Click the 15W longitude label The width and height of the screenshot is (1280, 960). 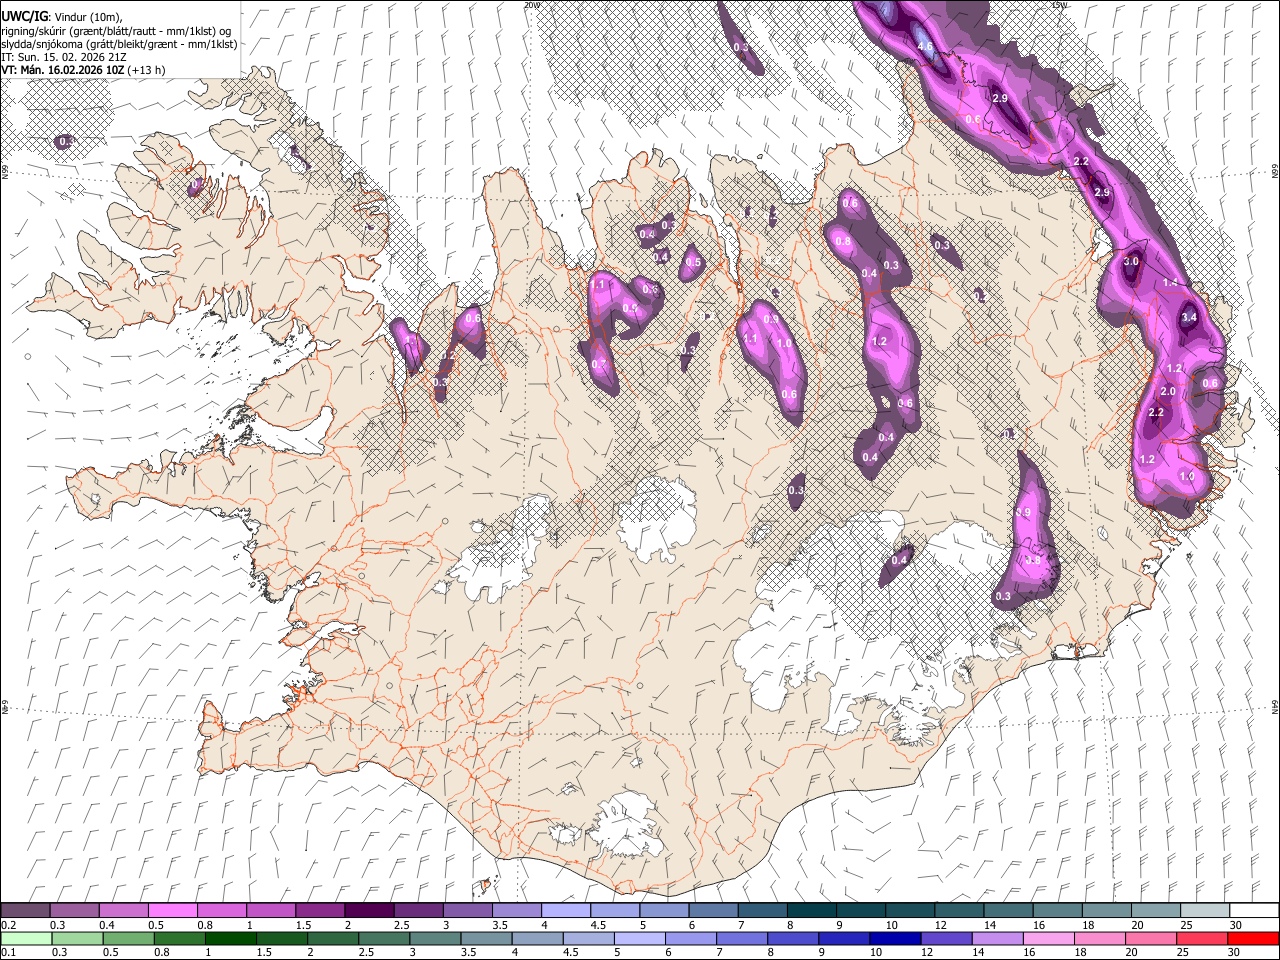(x=1059, y=4)
